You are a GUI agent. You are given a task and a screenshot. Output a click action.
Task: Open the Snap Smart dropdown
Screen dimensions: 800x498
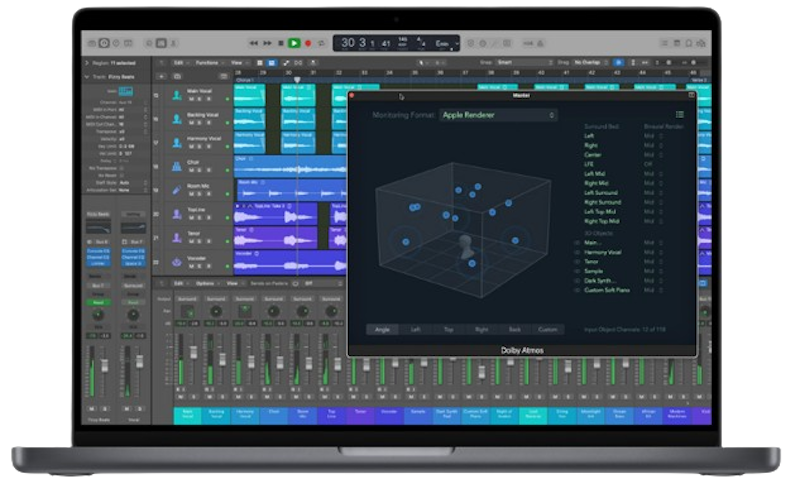click(524, 62)
